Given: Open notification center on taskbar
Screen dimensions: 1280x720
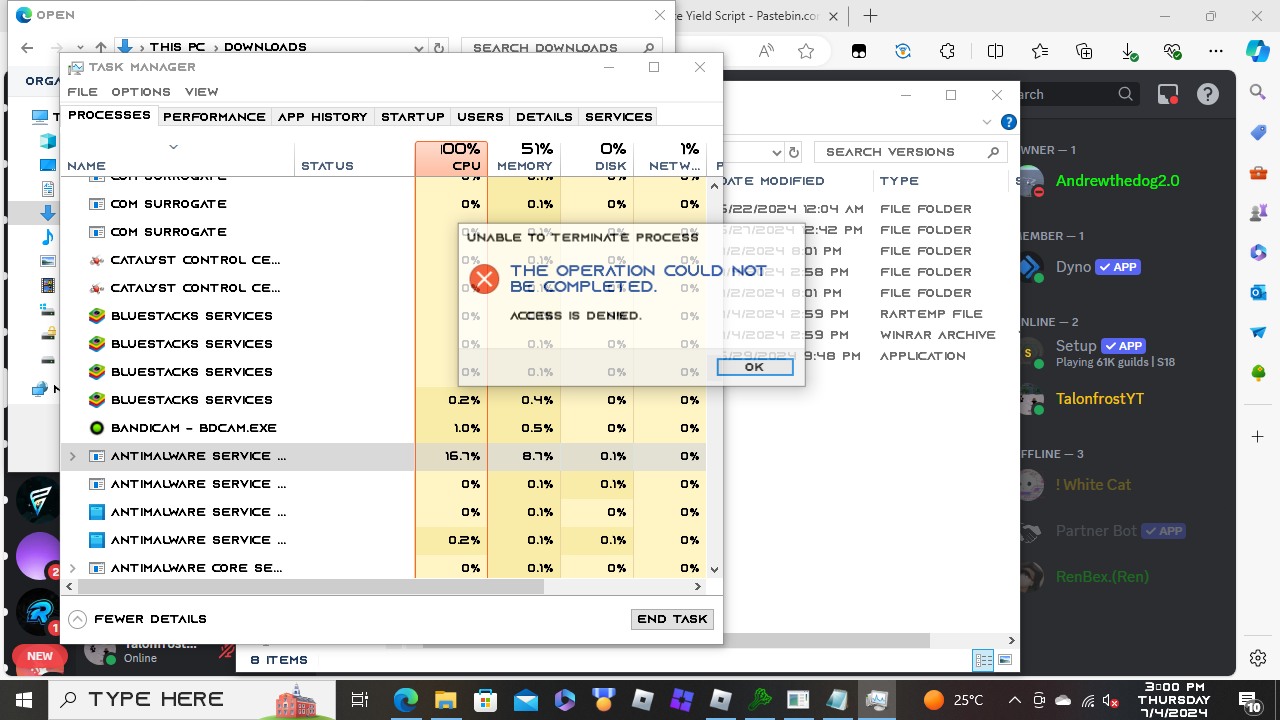Looking at the screenshot, I should [x=1250, y=700].
